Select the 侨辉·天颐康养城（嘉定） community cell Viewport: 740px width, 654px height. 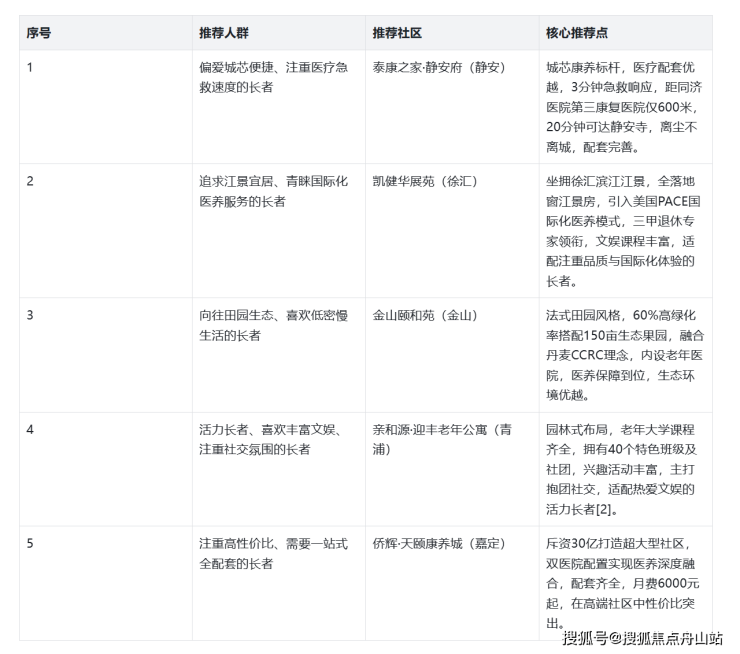point(438,544)
